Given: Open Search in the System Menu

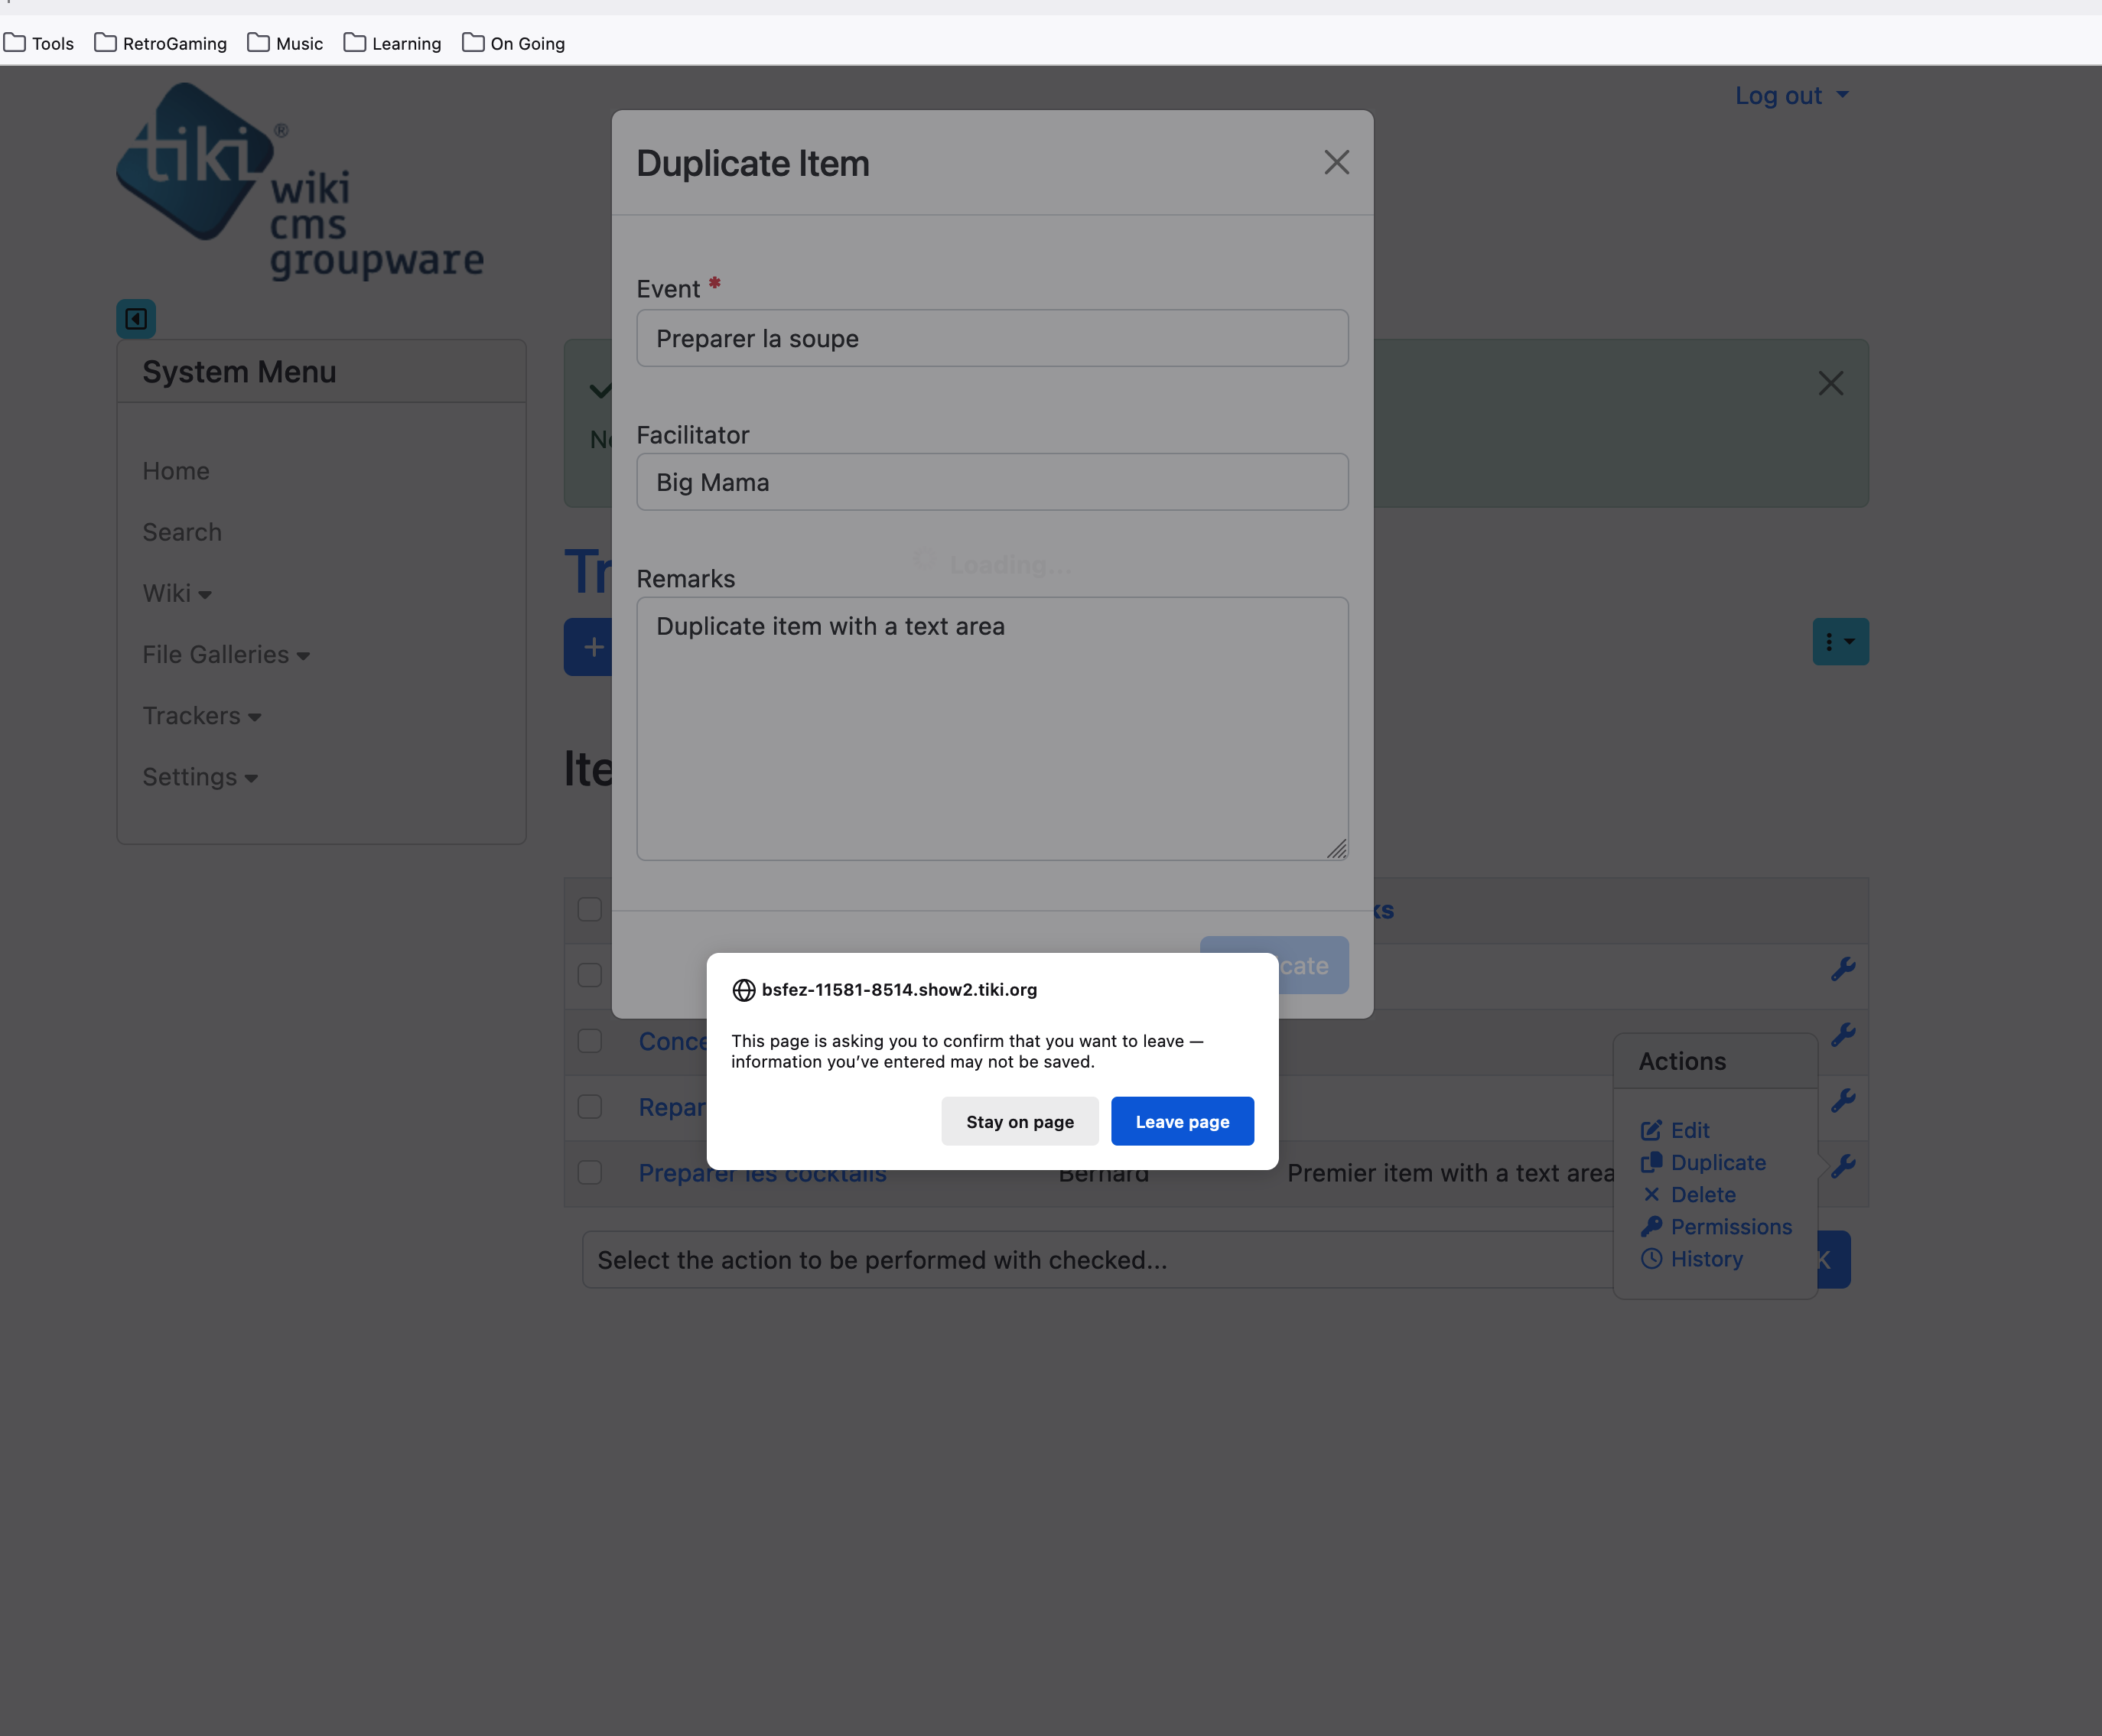Looking at the screenshot, I should pyautogui.click(x=182, y=532).
